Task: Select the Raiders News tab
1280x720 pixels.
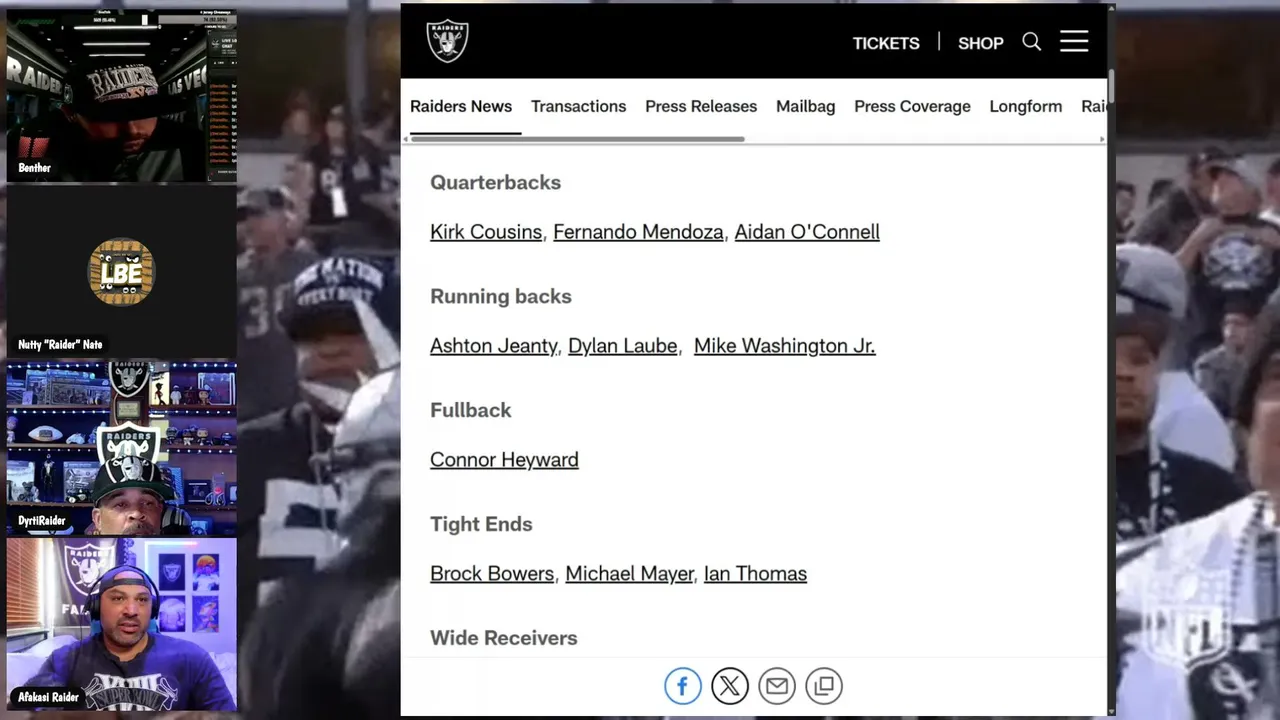Action: (461, 106)
